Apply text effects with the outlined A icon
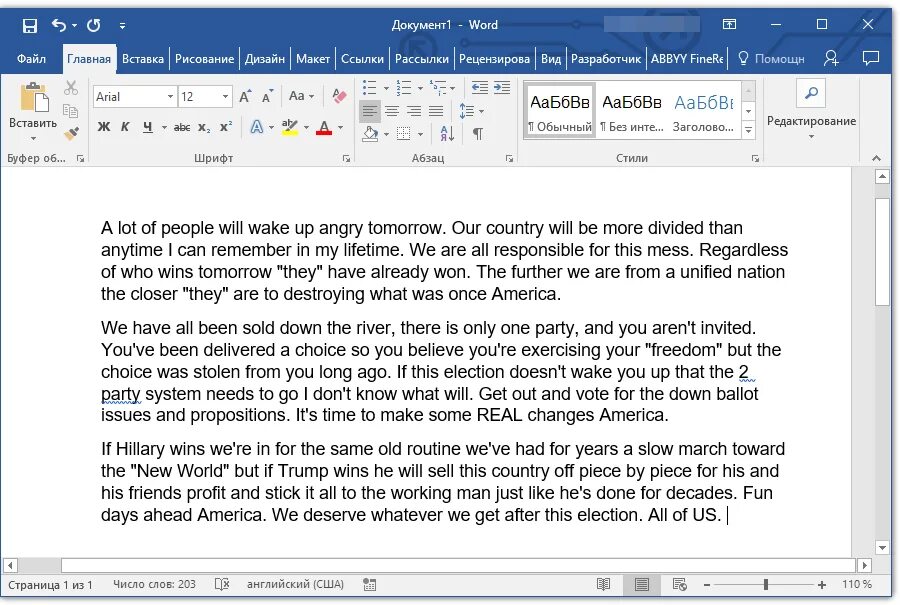Viewport: 900px width, 605px height. [257, 127]
